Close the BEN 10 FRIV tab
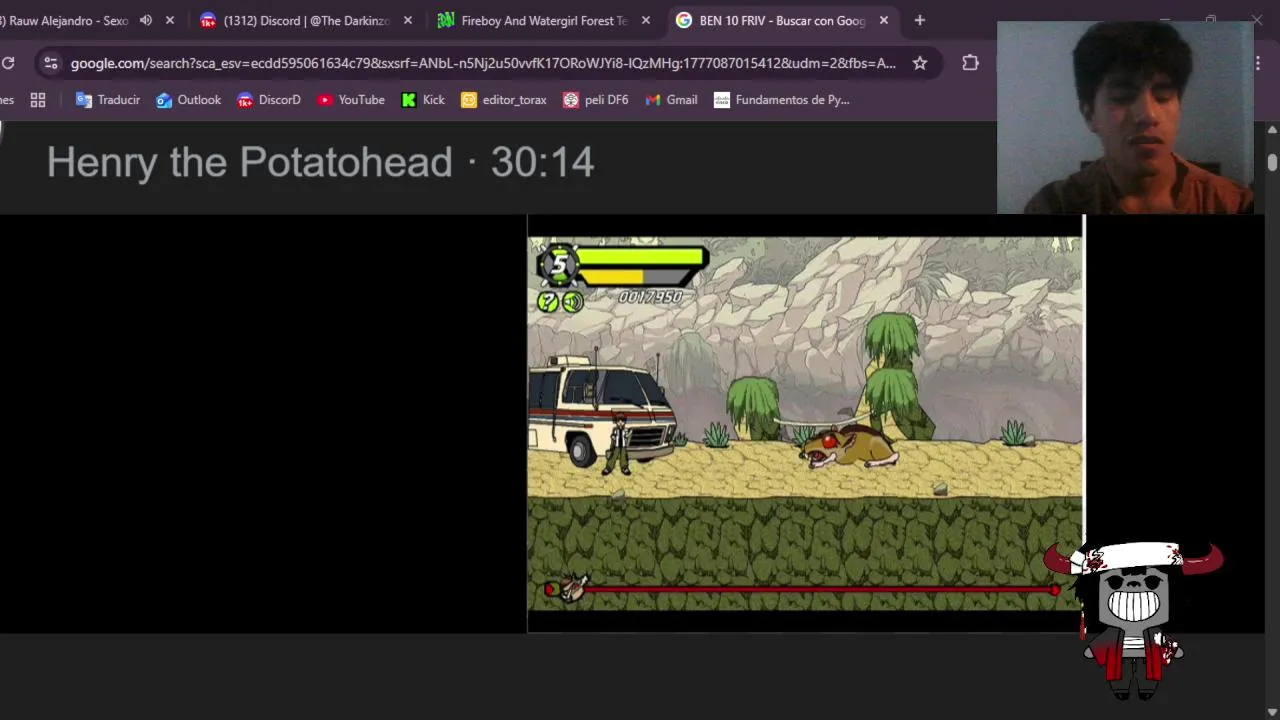The image size is (1280, 720). click(884, 20)
